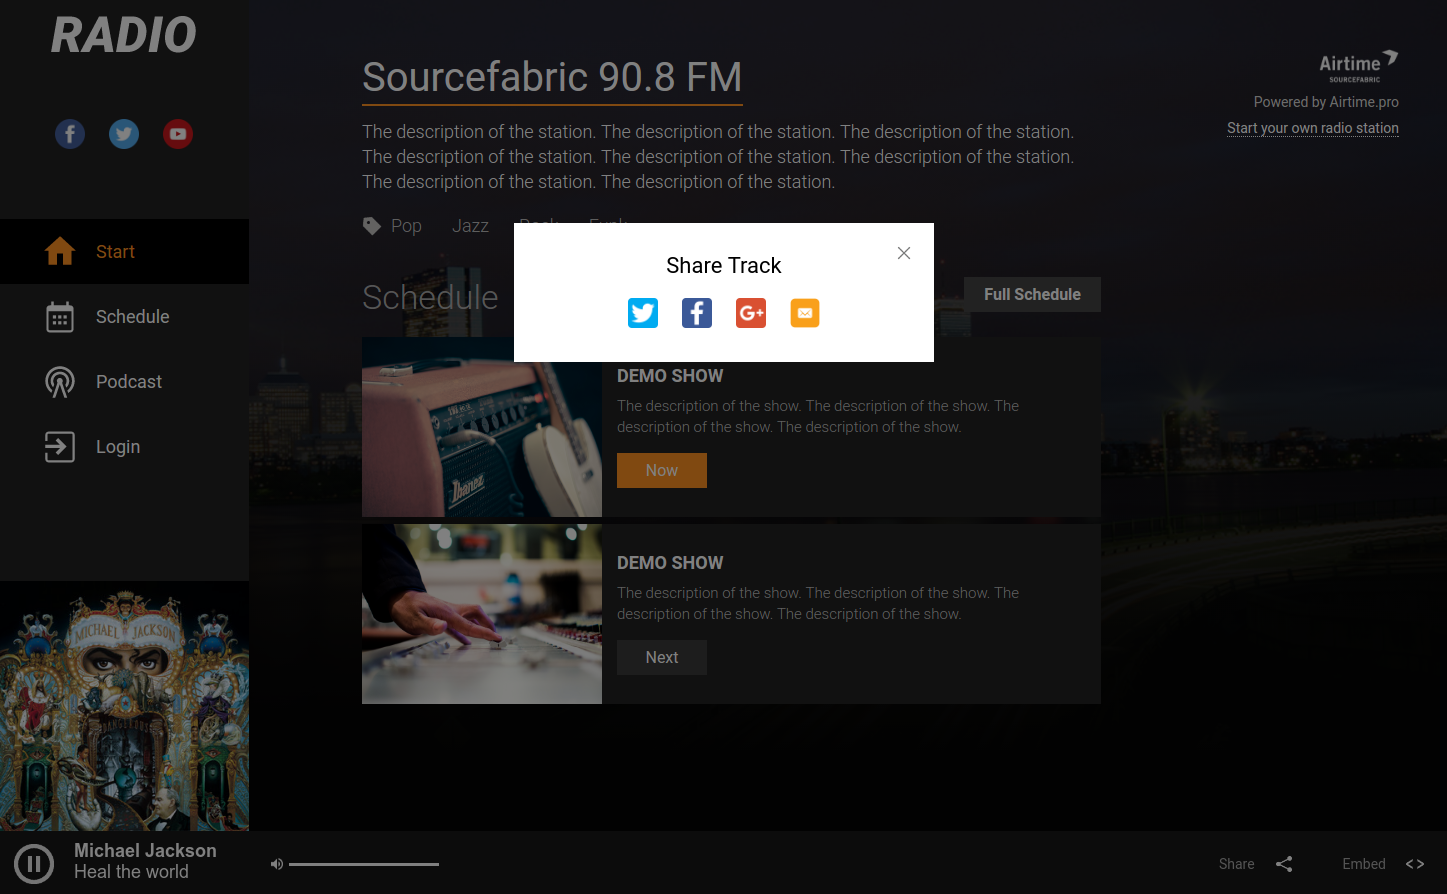The height and width of the screenshot is (894, 1447).
Task: Open the Podcast menu item
Action: [124, 382]
